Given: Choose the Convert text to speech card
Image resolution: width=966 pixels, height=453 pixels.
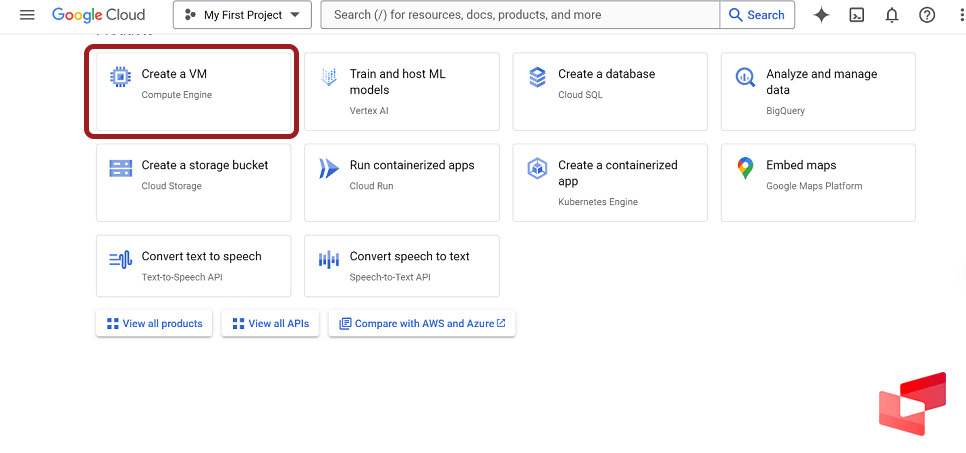Looking at the screenshot, I should (x=193, y=266).
